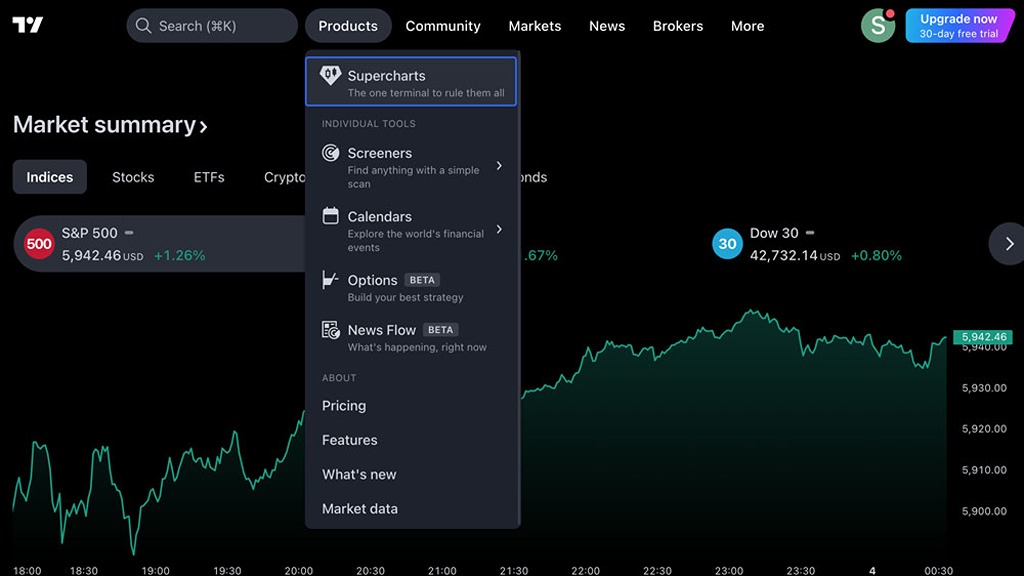Open the Market data link

point(360,509)
